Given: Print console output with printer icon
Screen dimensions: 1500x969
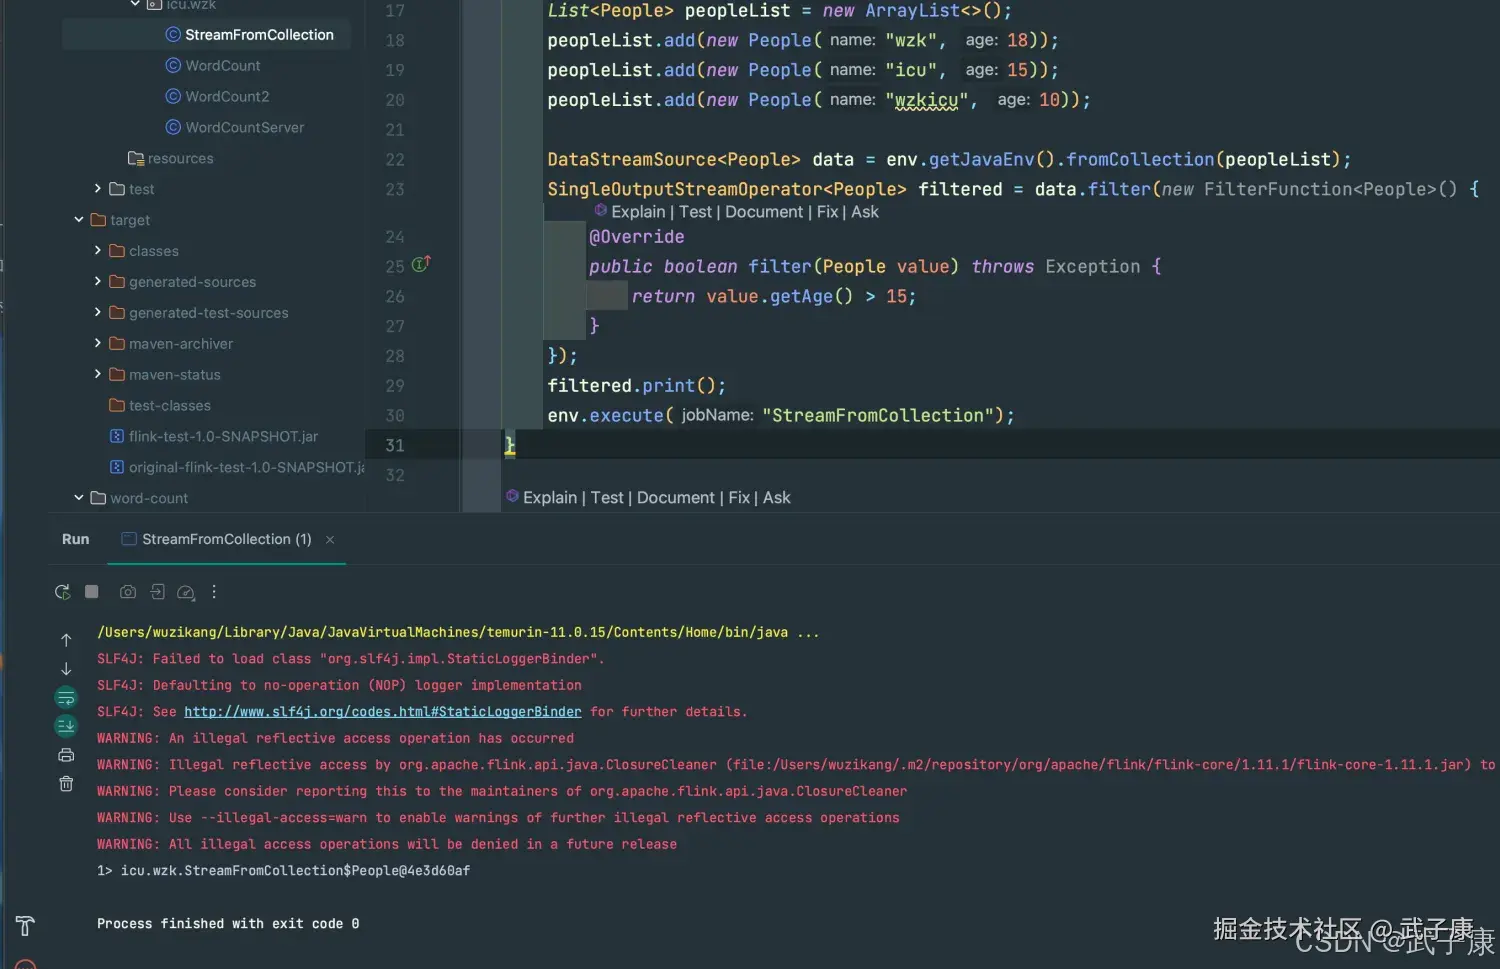Looking at the screenshot, I should point(66,755).
